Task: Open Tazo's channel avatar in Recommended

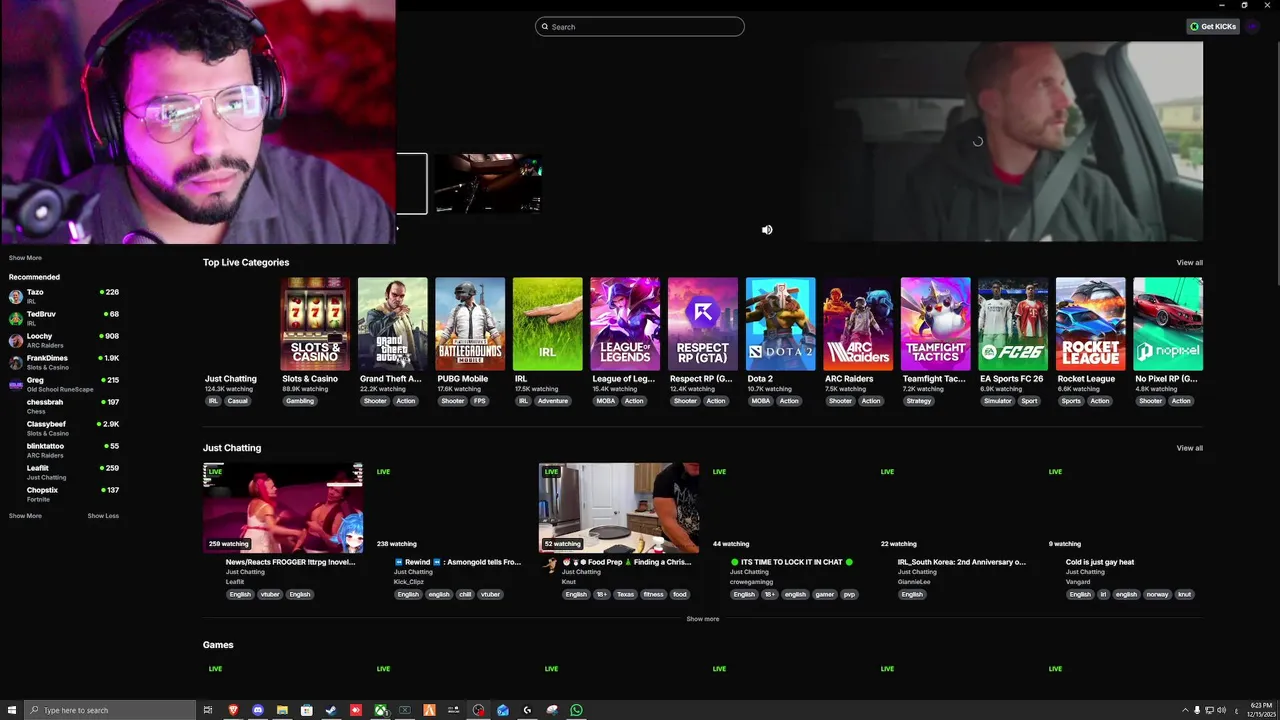Action: (x=16, y=297)
